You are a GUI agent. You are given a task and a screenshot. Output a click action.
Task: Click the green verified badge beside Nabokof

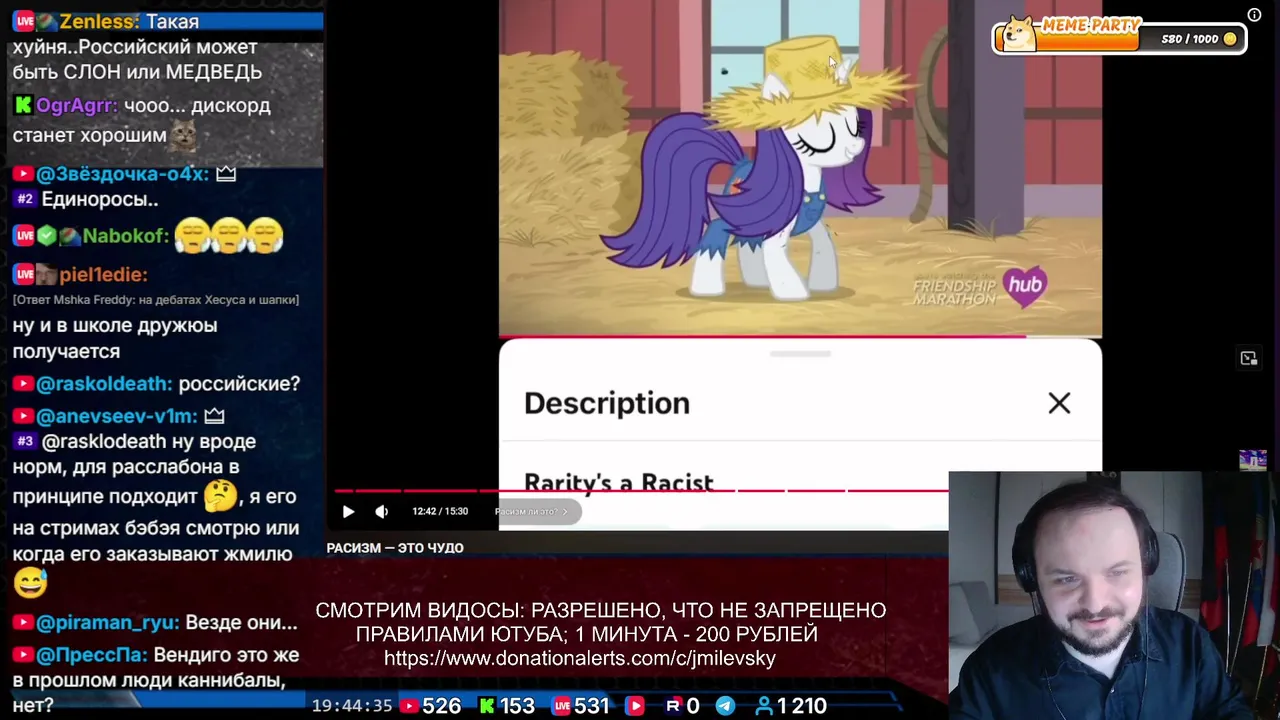pyautogui.click(x=47, y=236)
